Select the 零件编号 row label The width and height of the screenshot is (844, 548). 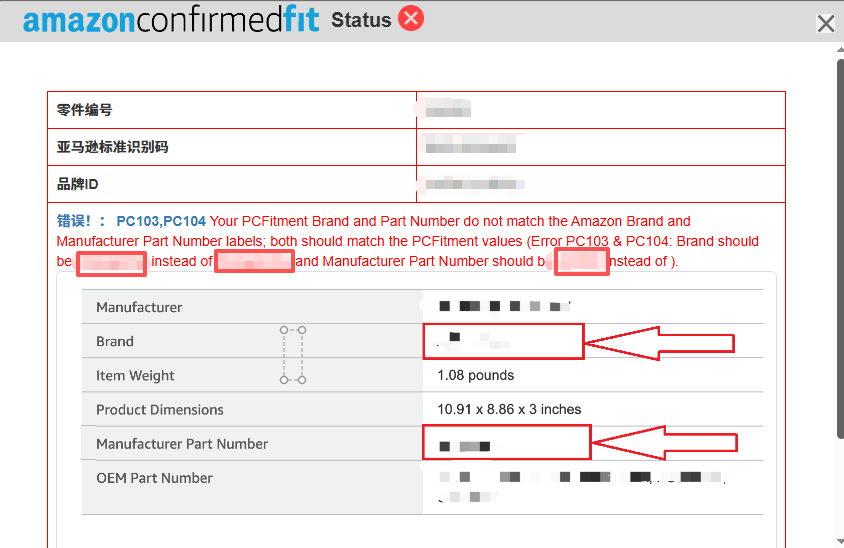point(85,110)
